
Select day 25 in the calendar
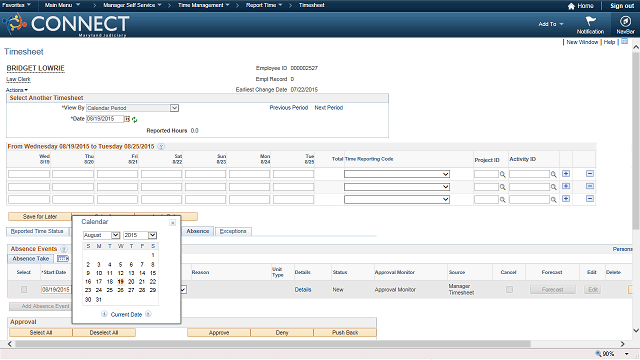[109, 290]
